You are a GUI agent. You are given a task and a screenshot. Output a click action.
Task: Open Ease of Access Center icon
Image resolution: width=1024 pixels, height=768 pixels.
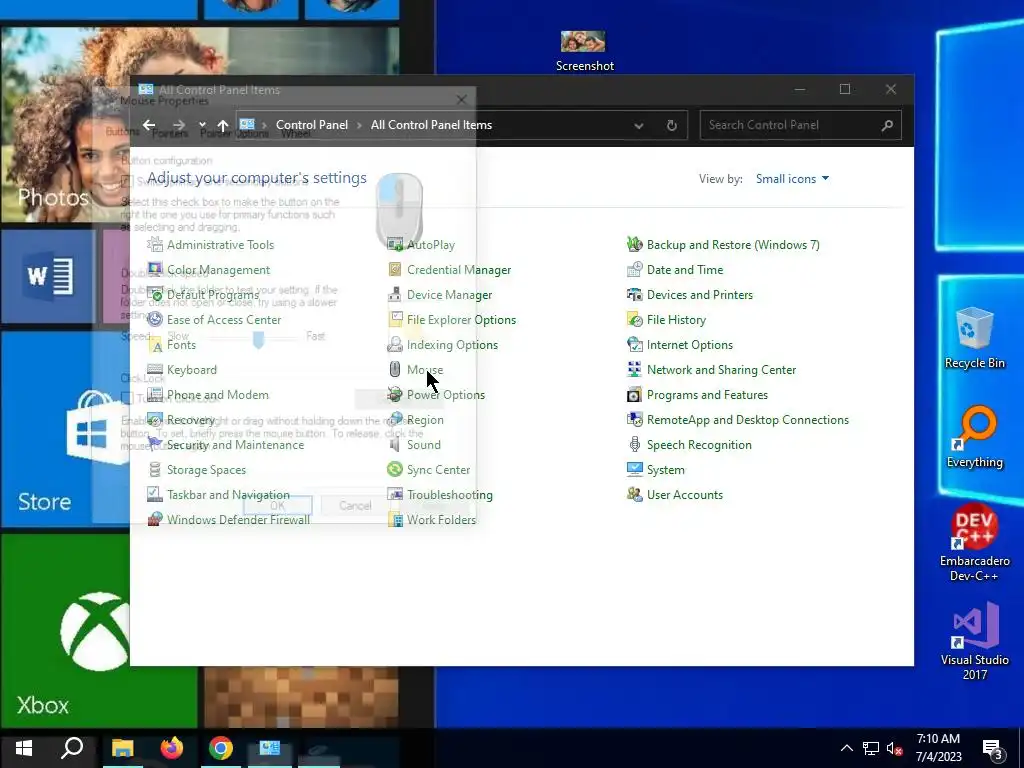[155, 319]
